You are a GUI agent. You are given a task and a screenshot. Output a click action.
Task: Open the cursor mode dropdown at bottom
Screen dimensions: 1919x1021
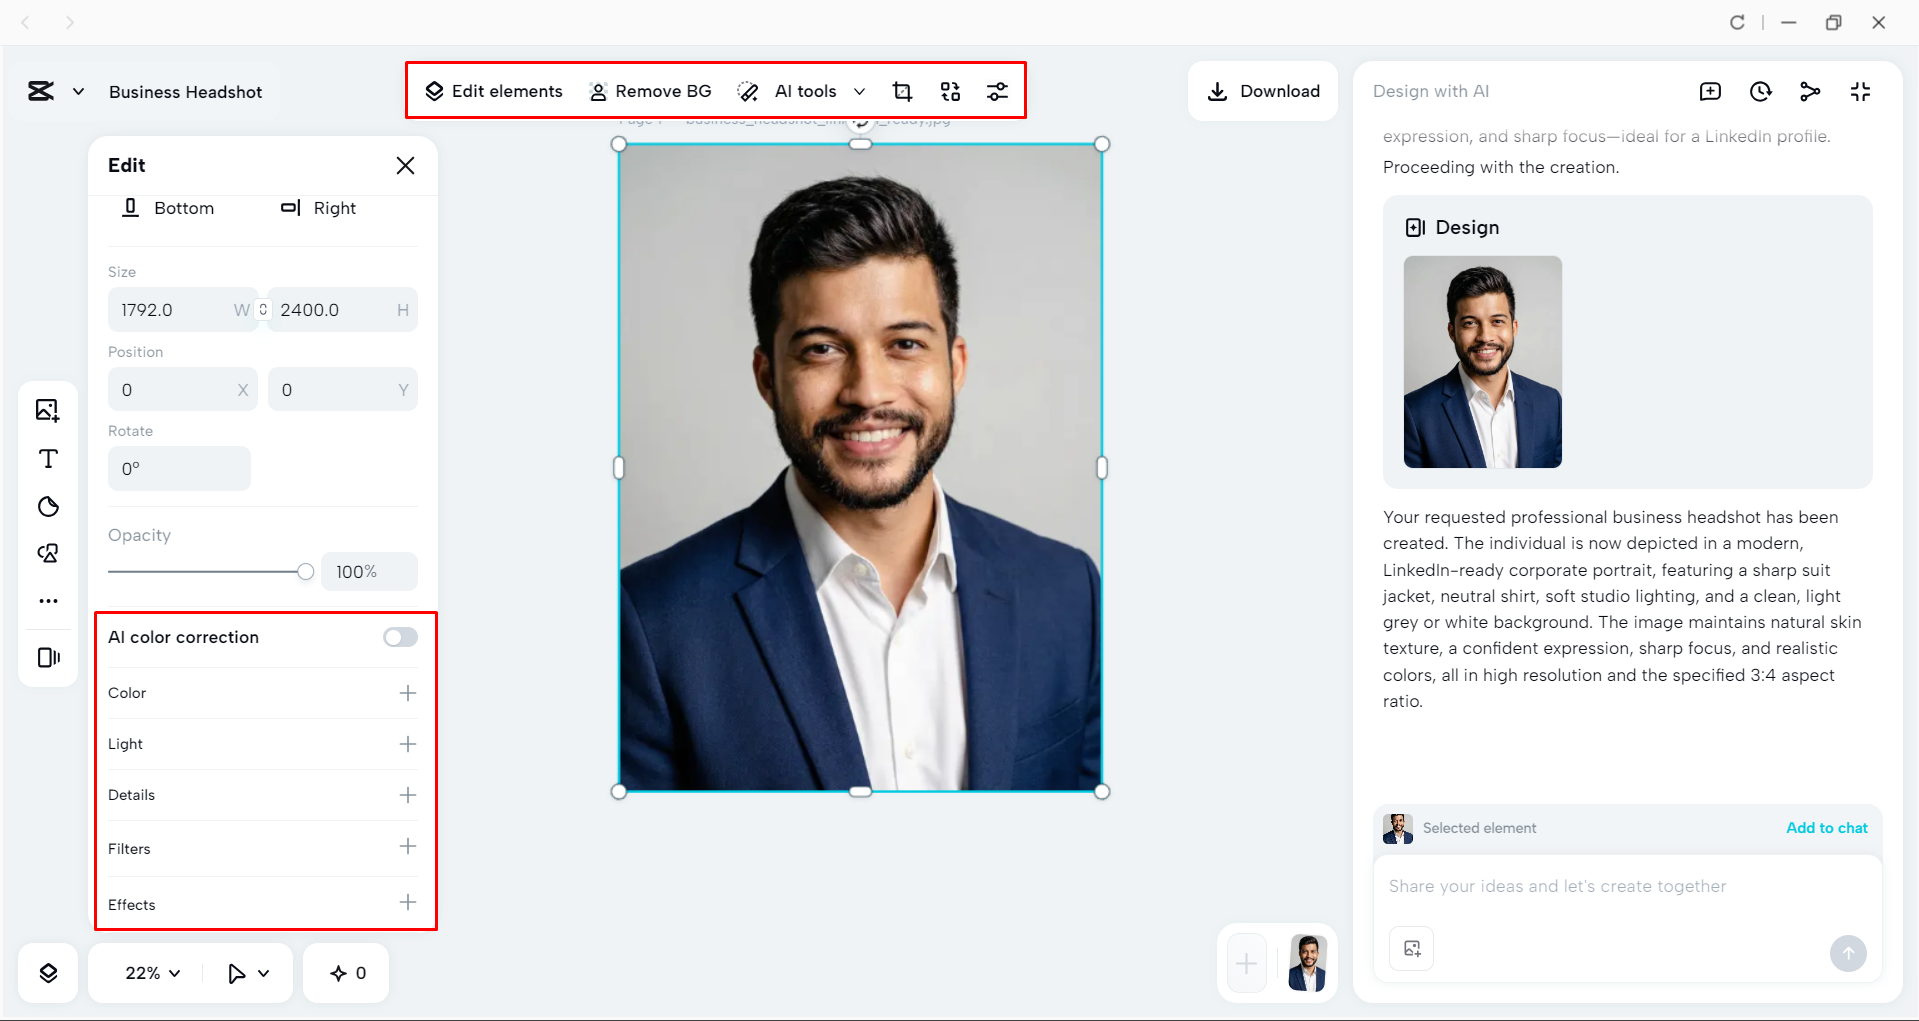click(247, 972)
